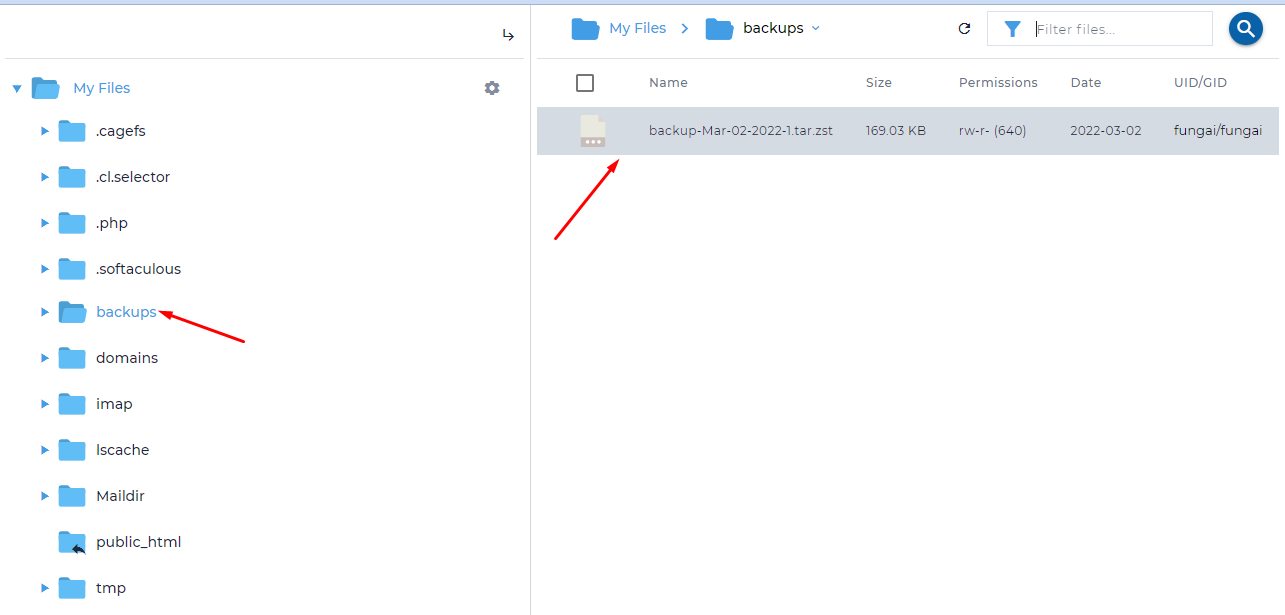
Task: Open the public_html folder
Action: point(138,541)
